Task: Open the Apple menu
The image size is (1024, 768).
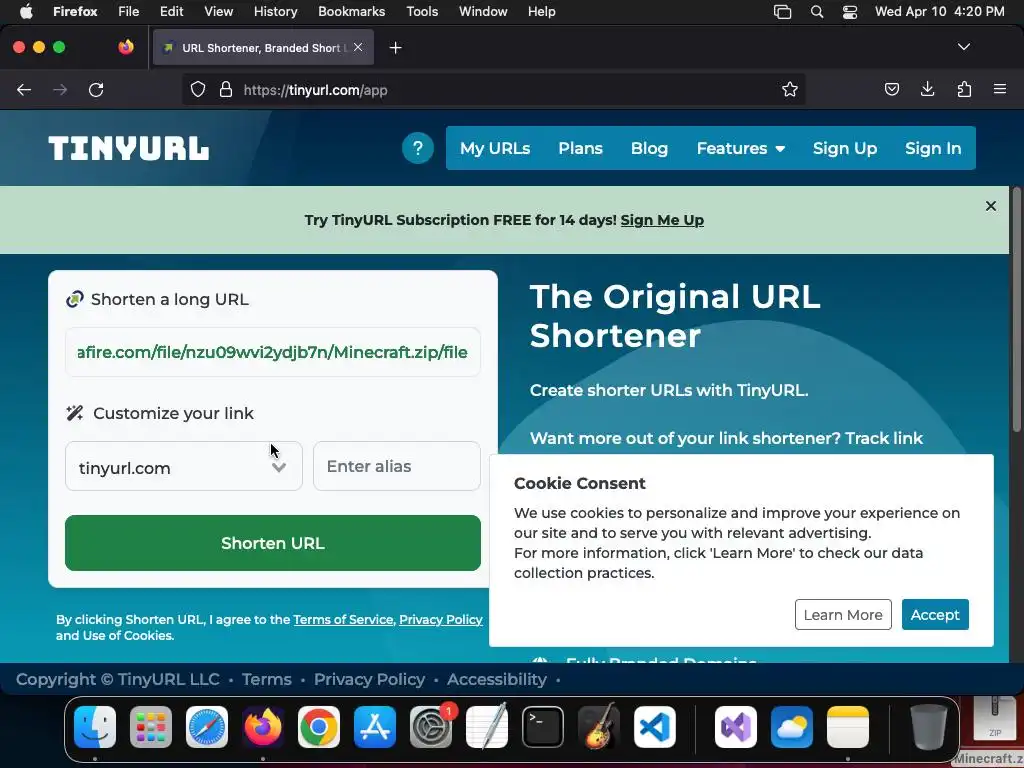Action: [26, 12]
